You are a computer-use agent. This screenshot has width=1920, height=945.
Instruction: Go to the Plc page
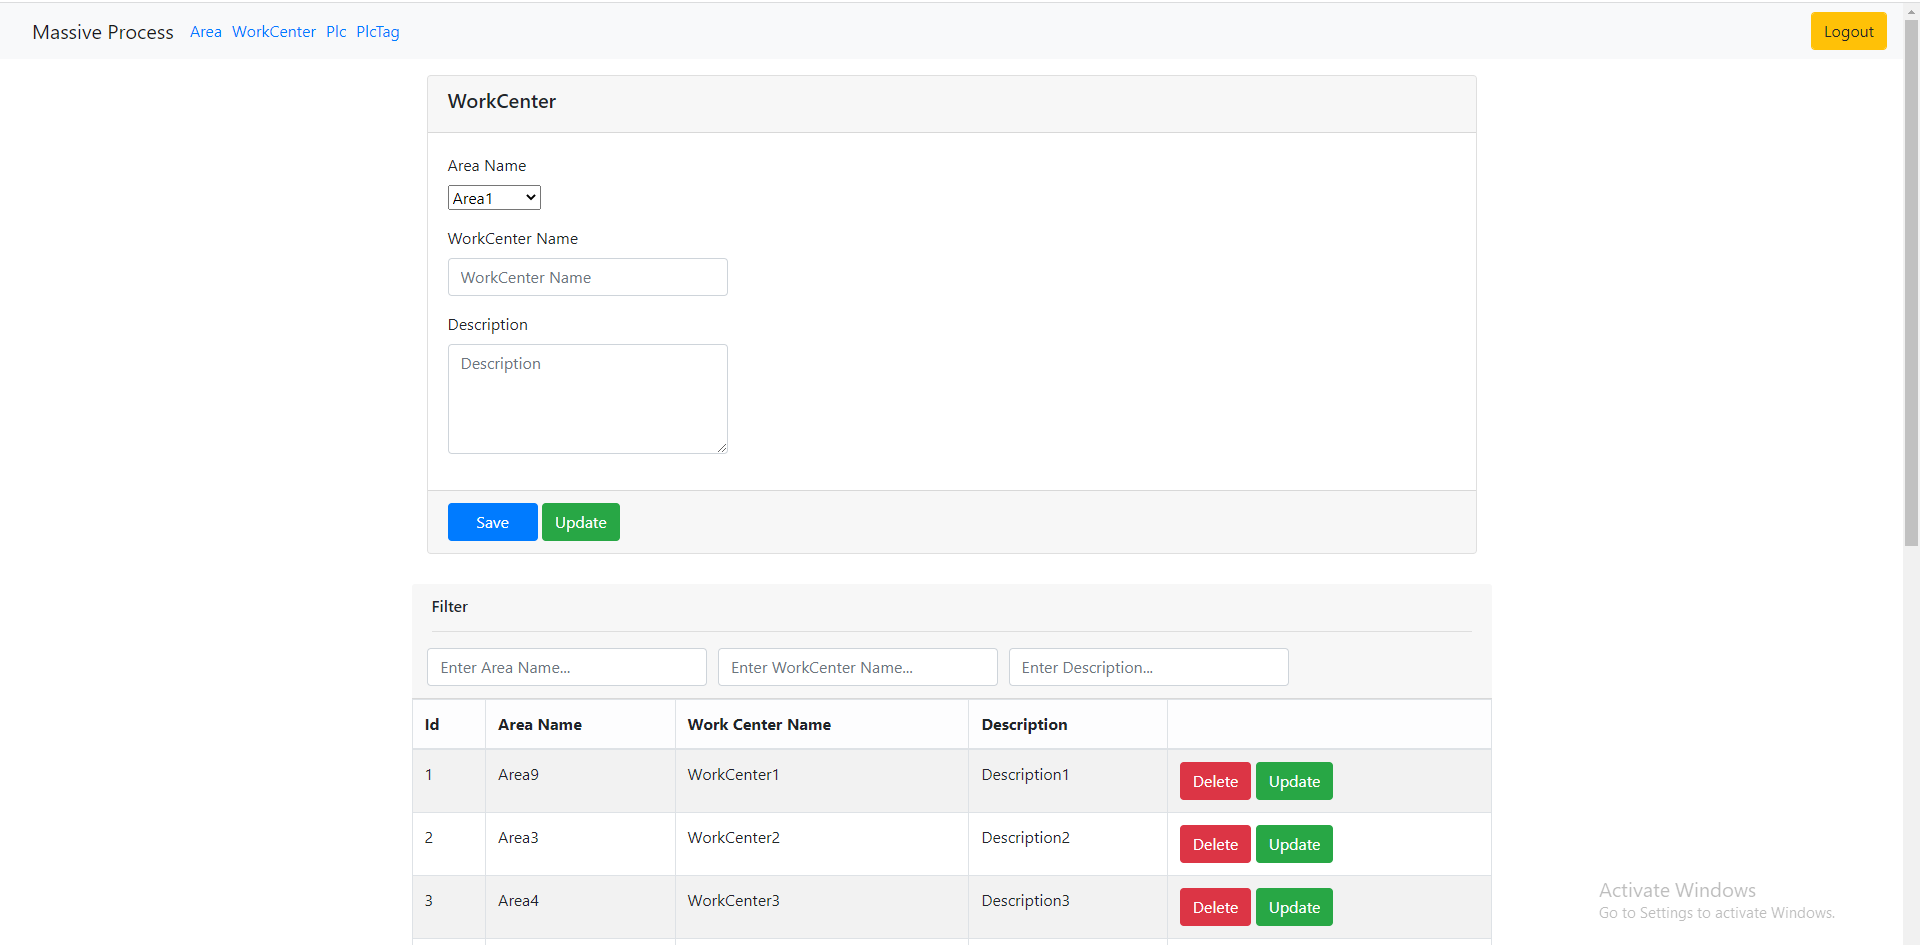(336, 31)
